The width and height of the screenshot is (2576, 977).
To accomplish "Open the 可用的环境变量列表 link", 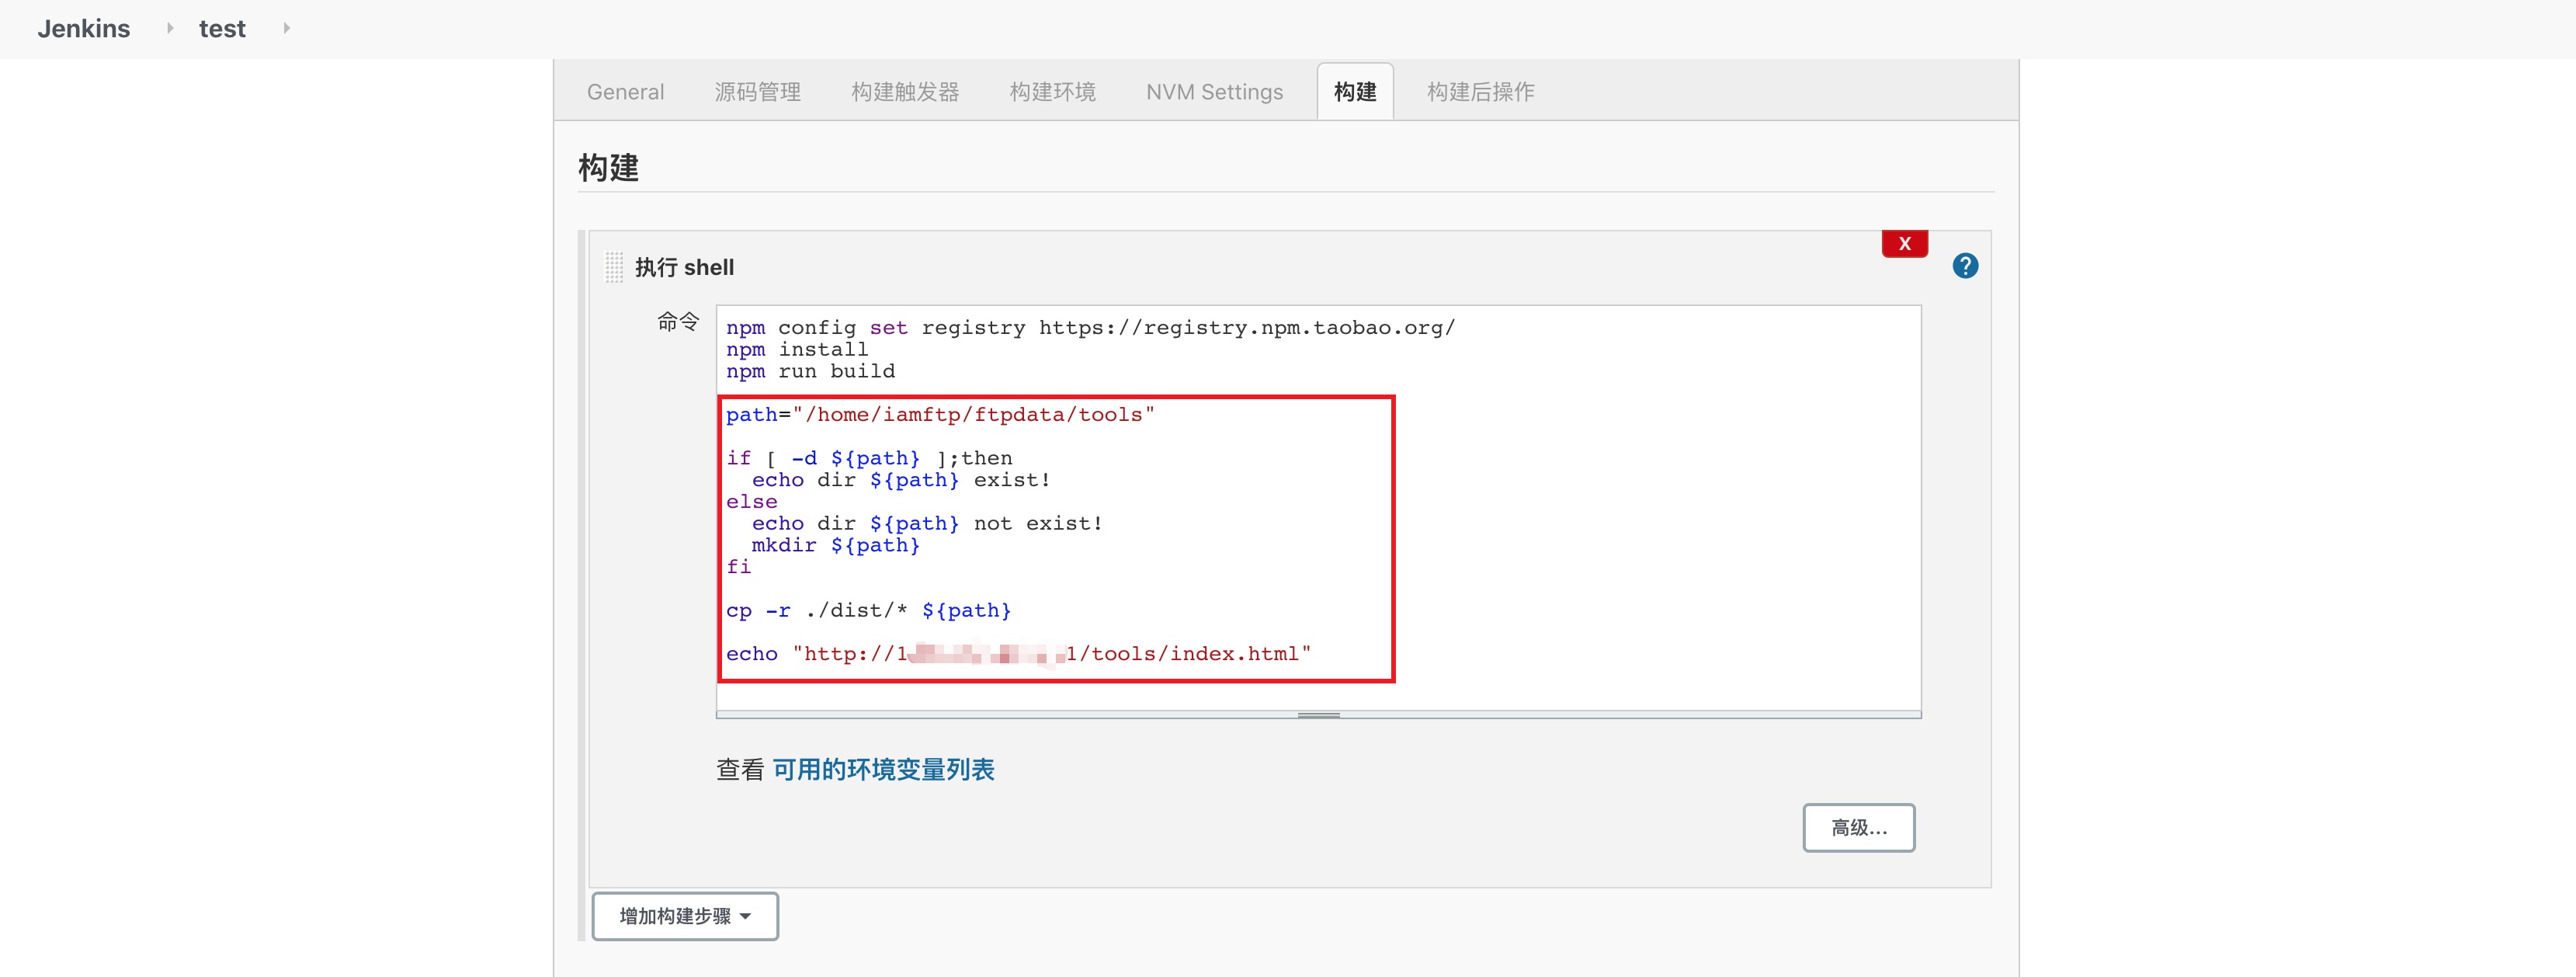I will (x=883, y=769).
